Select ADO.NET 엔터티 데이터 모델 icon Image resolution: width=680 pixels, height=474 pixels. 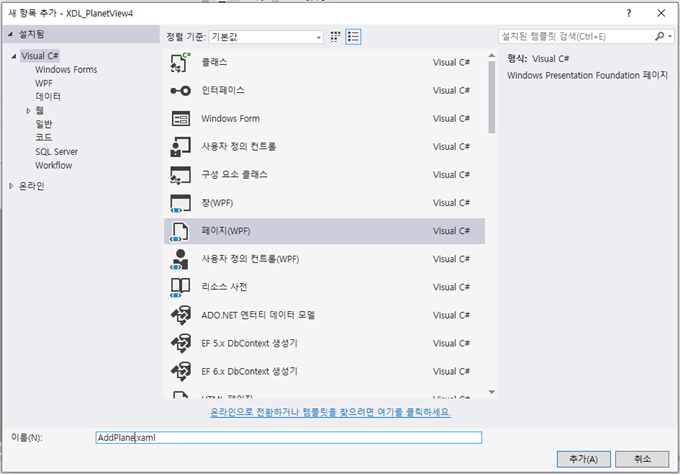(180, 315)
